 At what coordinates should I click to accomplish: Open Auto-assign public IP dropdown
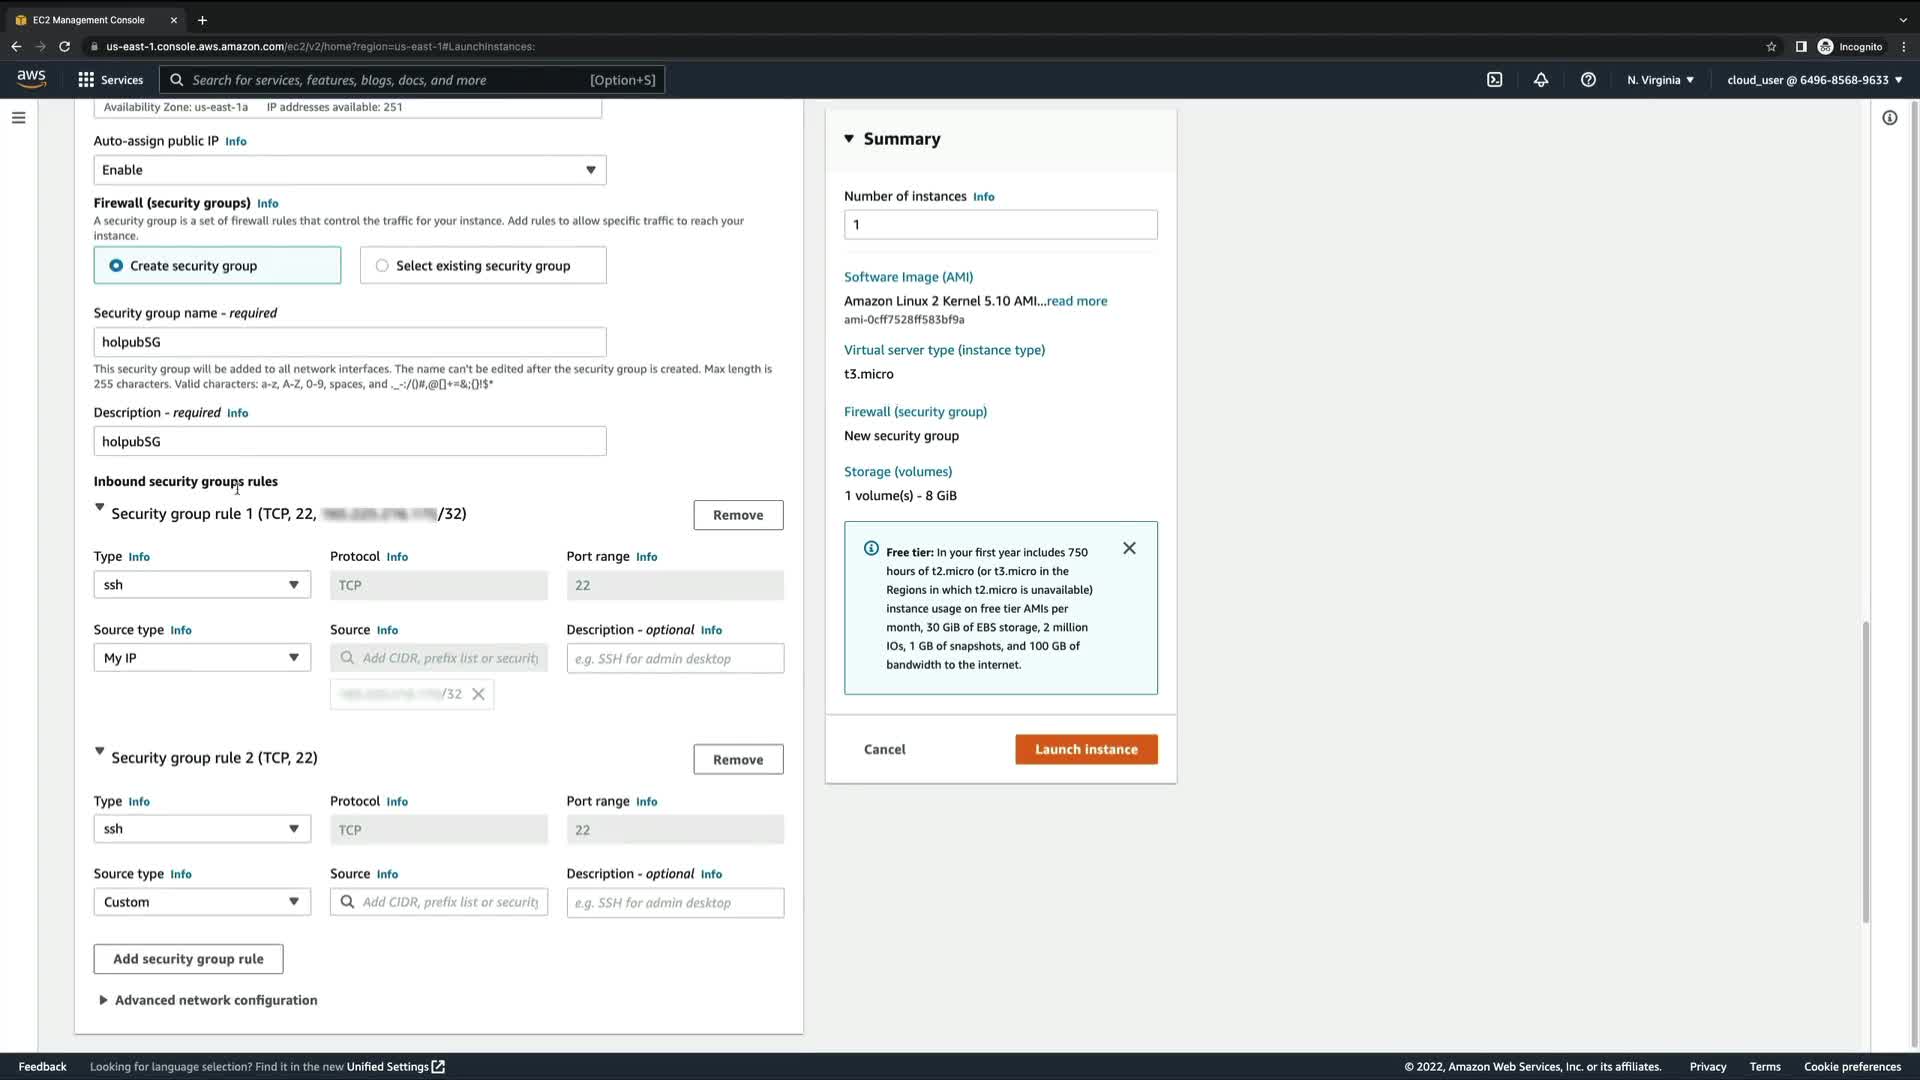click(349, 170)
